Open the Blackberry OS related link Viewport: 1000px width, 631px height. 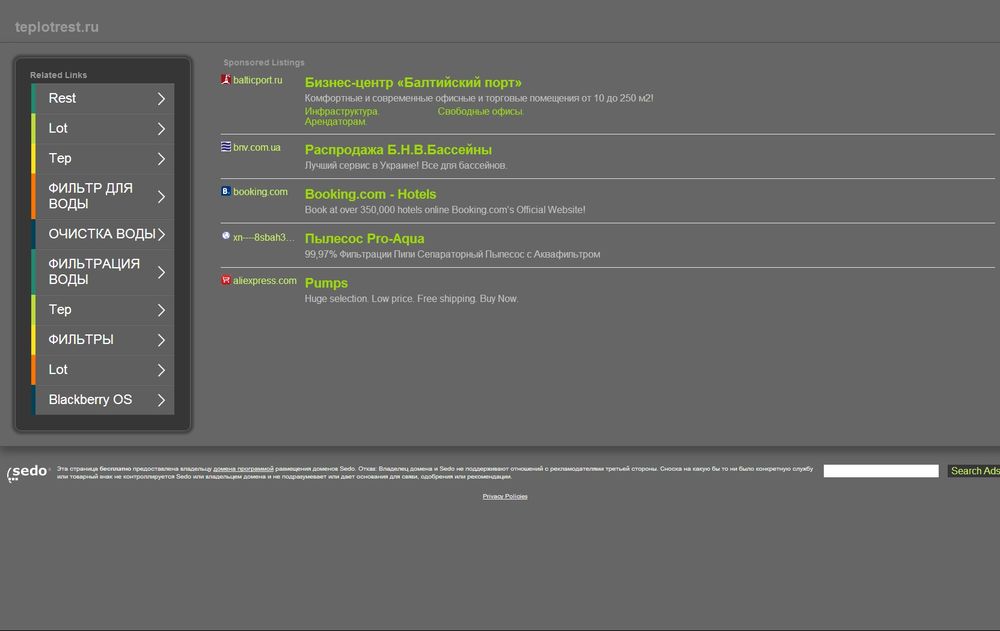pyautogui.click(x=103, y=400)
